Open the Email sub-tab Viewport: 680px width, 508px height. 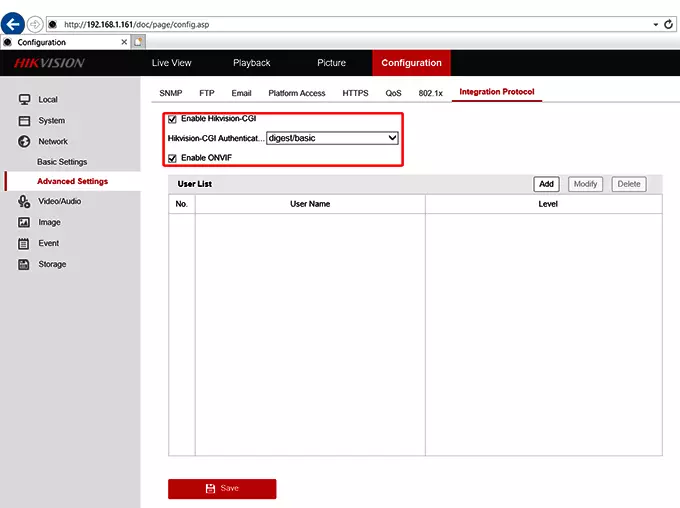pos(241,93)
